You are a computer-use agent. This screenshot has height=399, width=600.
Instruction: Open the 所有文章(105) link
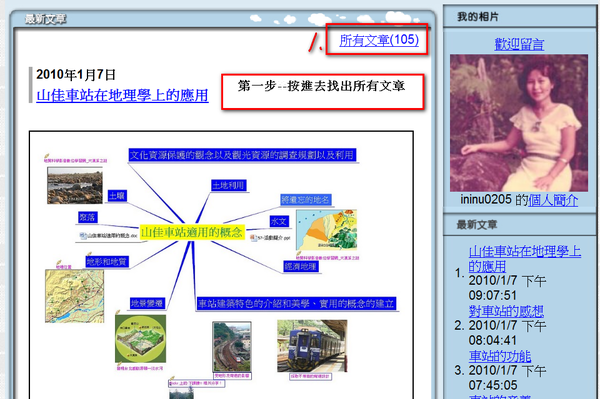379,40
